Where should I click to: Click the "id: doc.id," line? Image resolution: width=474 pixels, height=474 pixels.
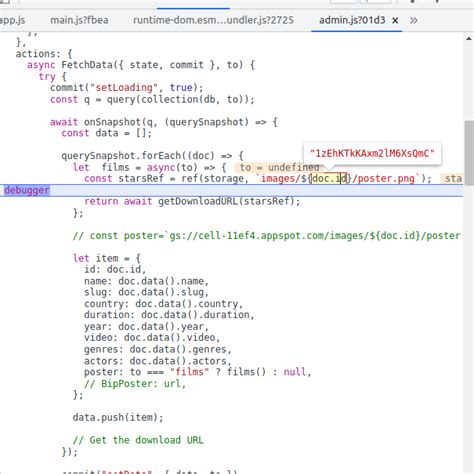115,269
